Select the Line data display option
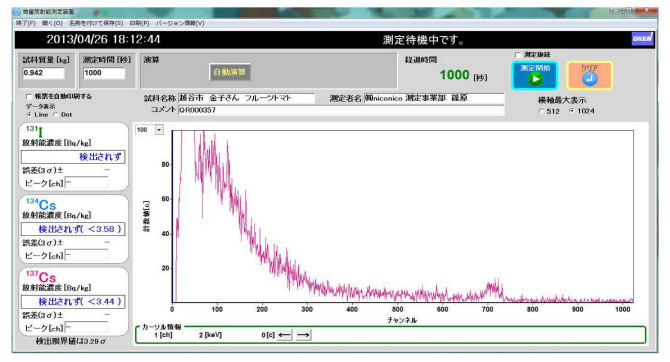The height and width of the screenshot is (362, 670). click(29, 115)
